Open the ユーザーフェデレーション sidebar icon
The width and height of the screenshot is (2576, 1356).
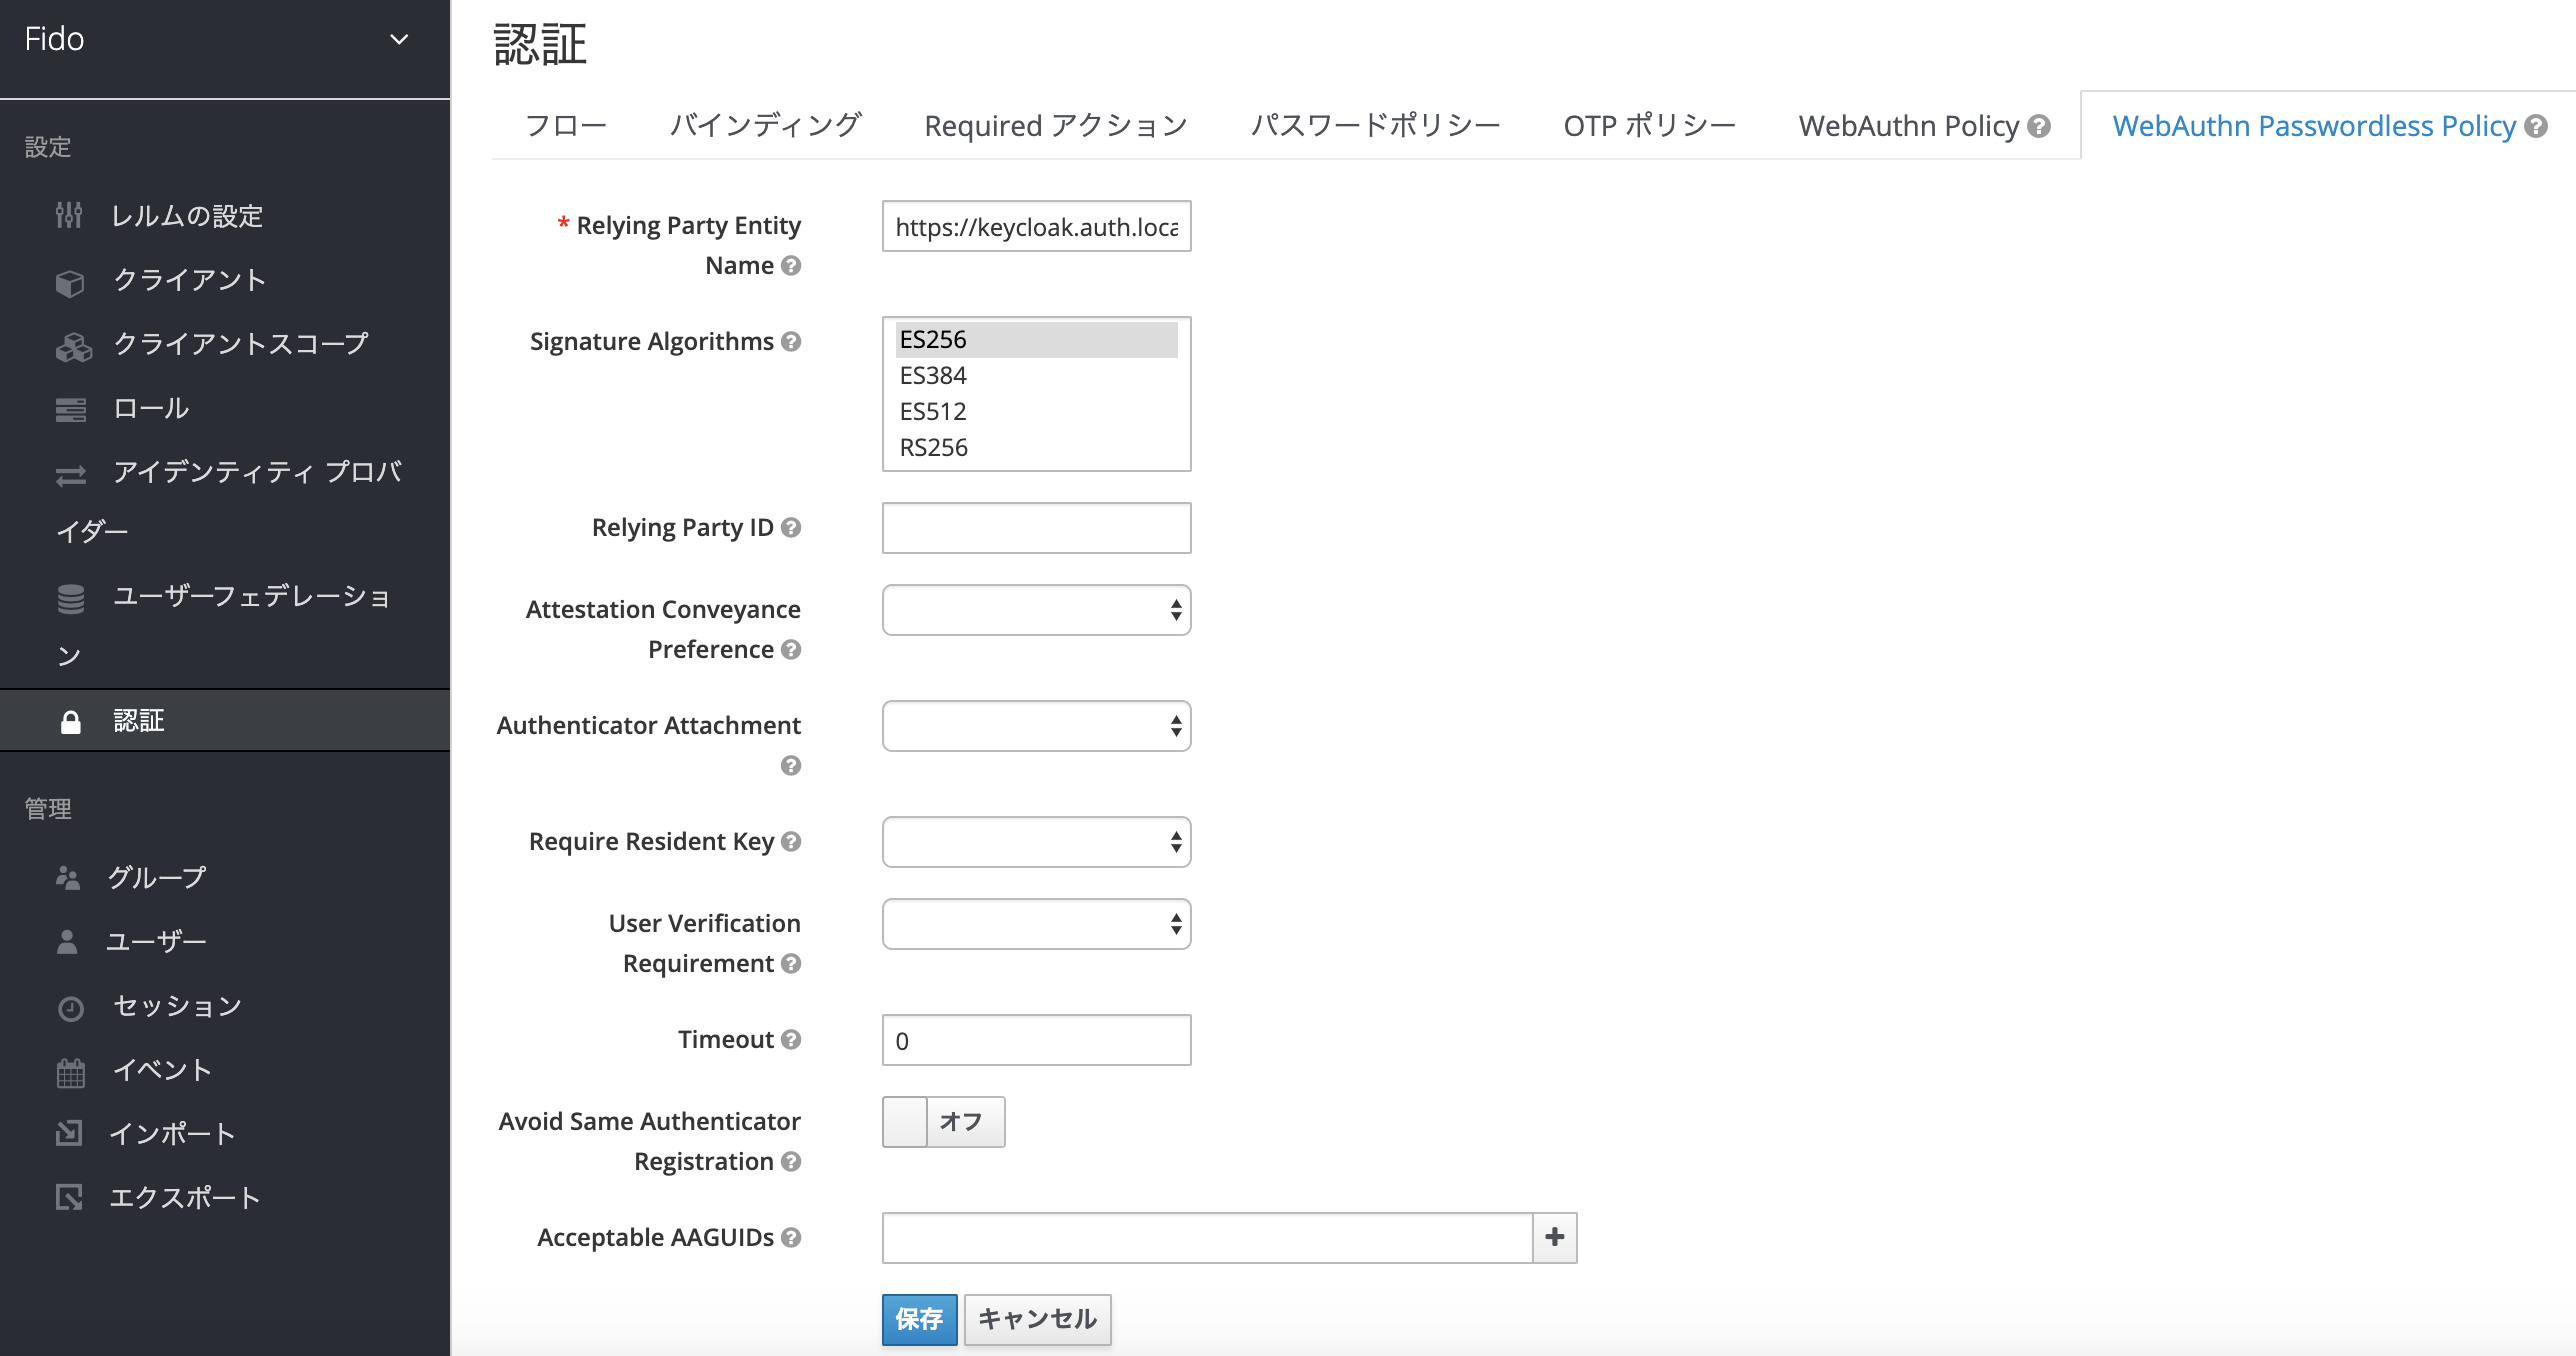(x=70, y=596)
